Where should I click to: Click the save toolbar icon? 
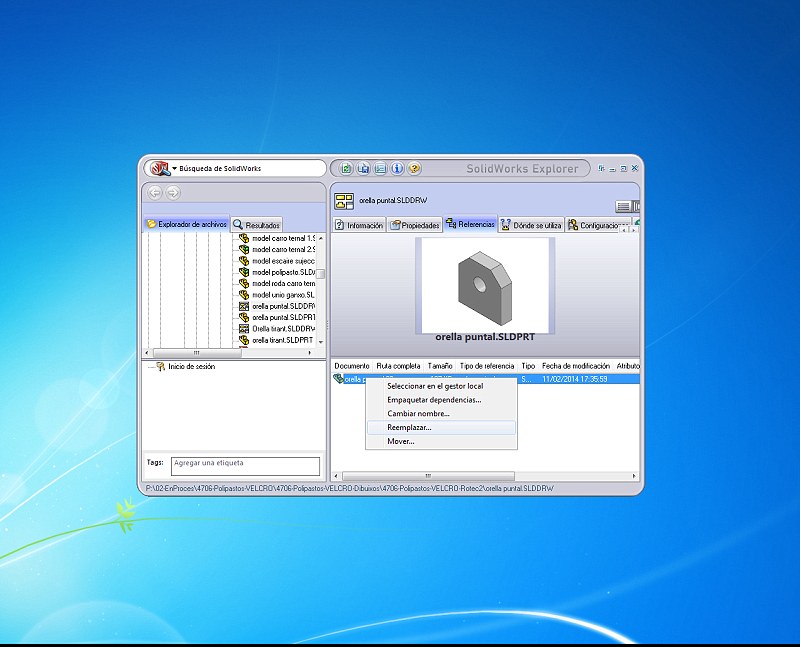tap(363, 168)
